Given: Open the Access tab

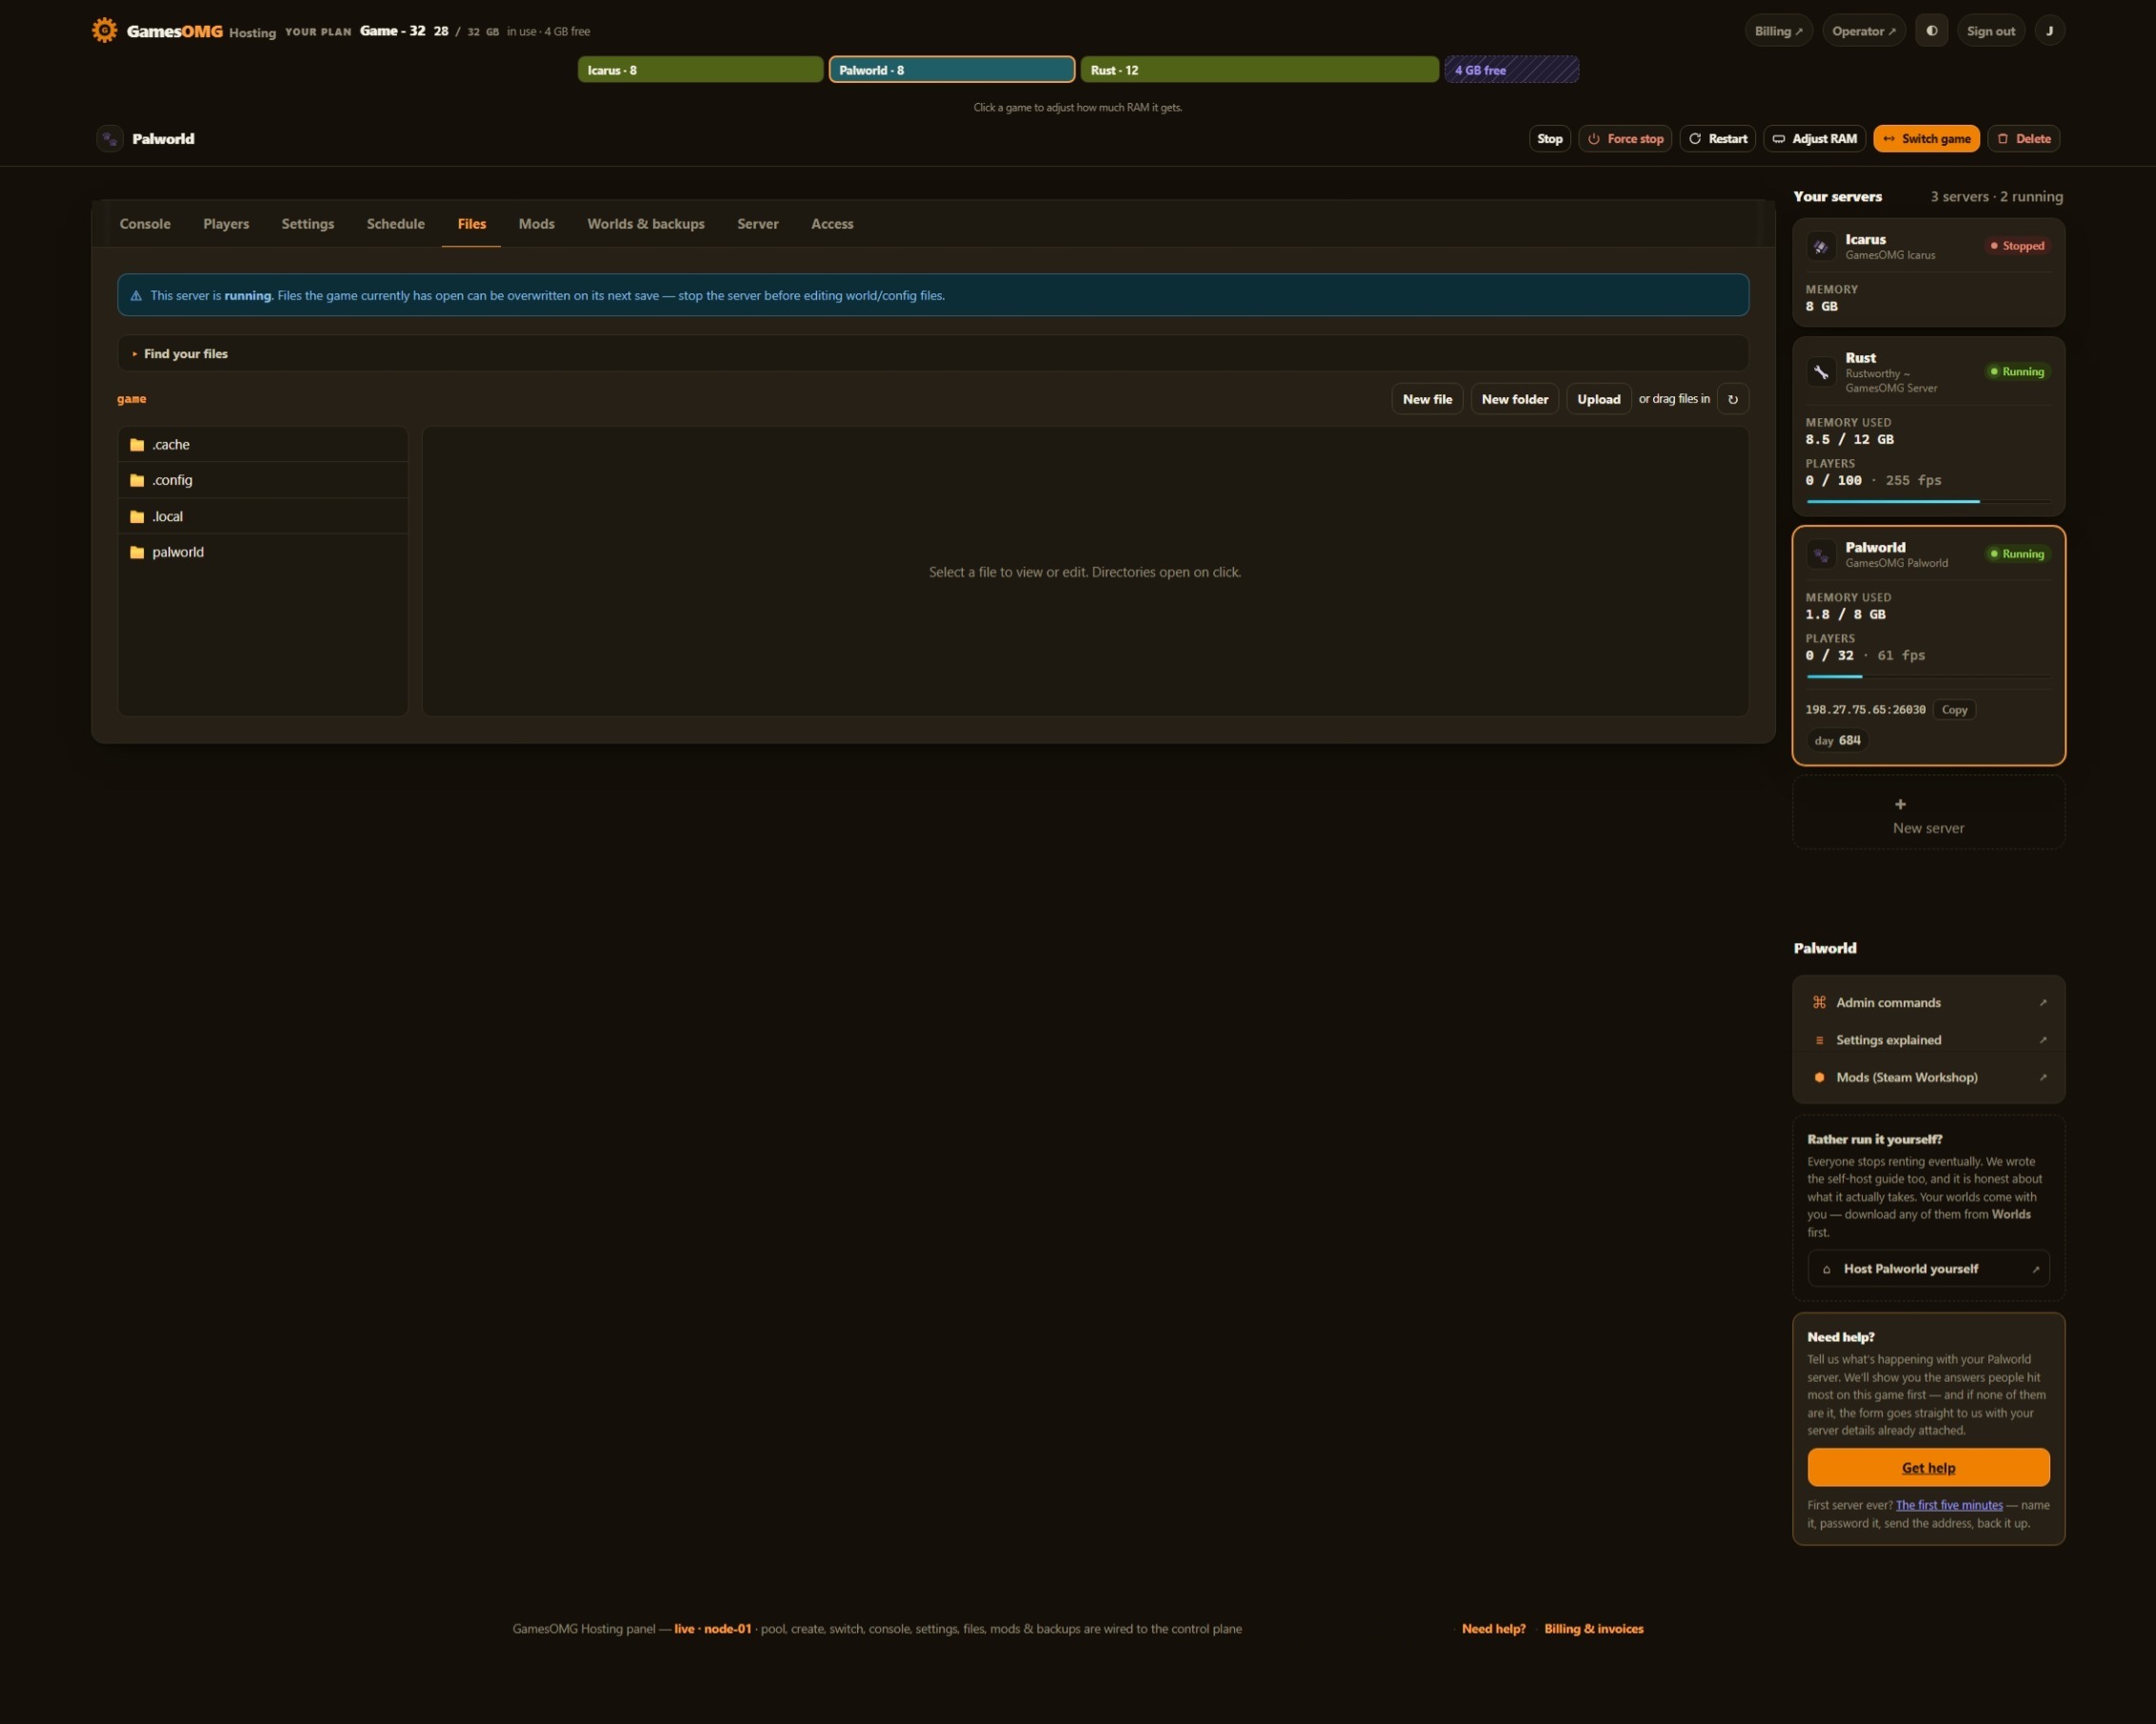Looking at the screenshot, I should pos(832,224).
